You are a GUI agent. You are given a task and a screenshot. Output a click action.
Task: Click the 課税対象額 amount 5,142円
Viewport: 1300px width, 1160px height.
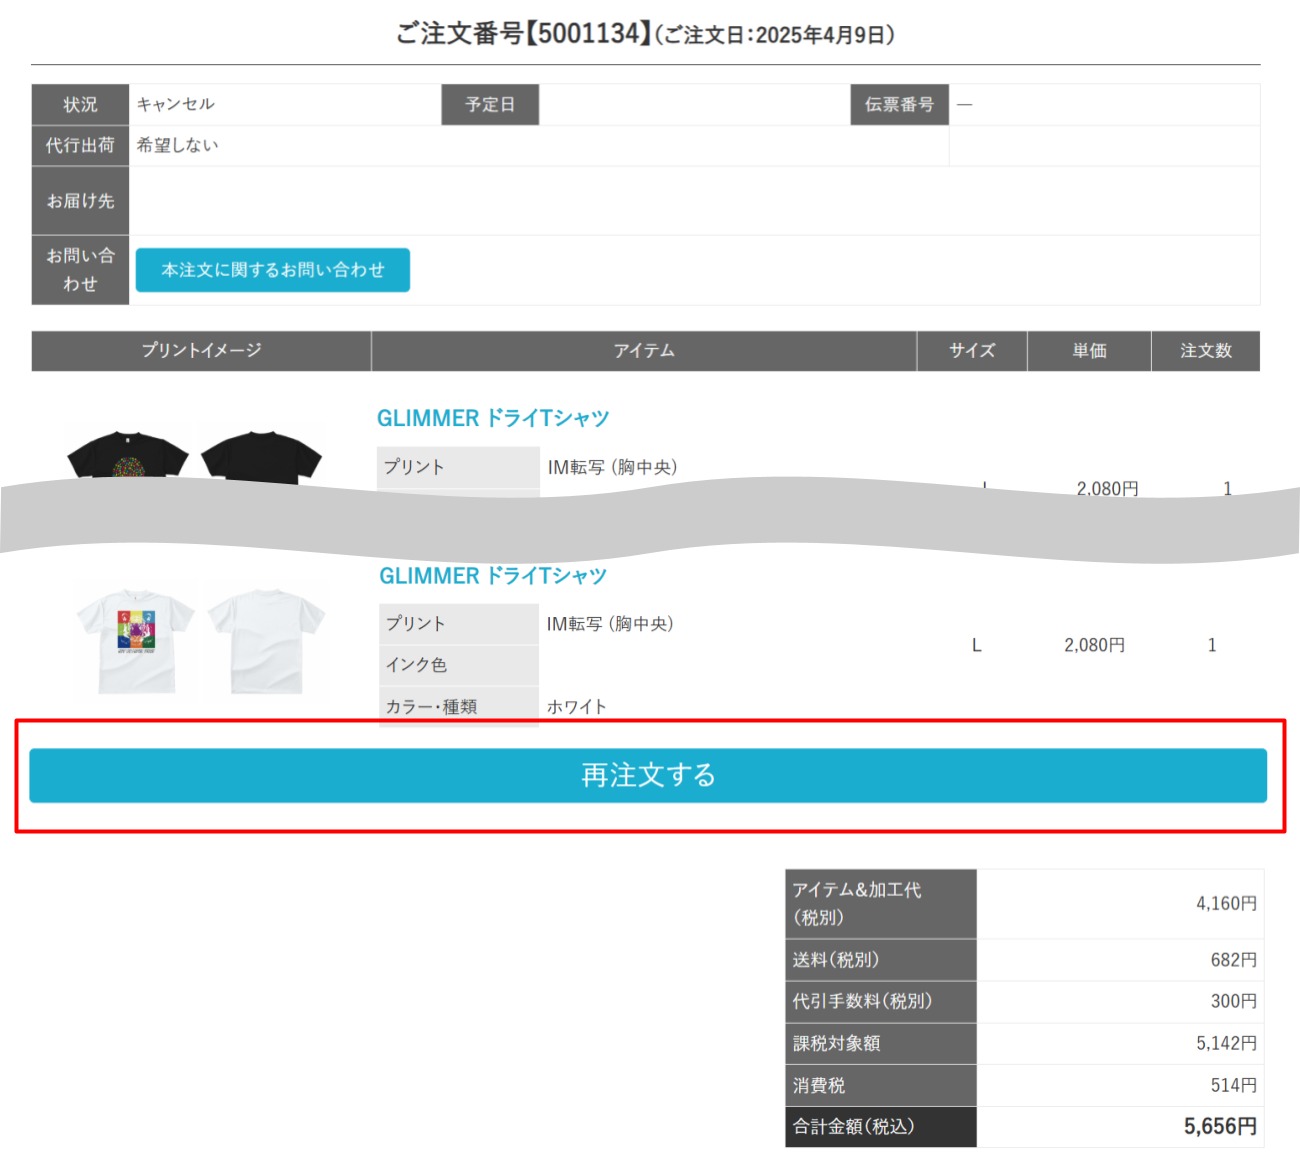[x=1227, y=1043]
